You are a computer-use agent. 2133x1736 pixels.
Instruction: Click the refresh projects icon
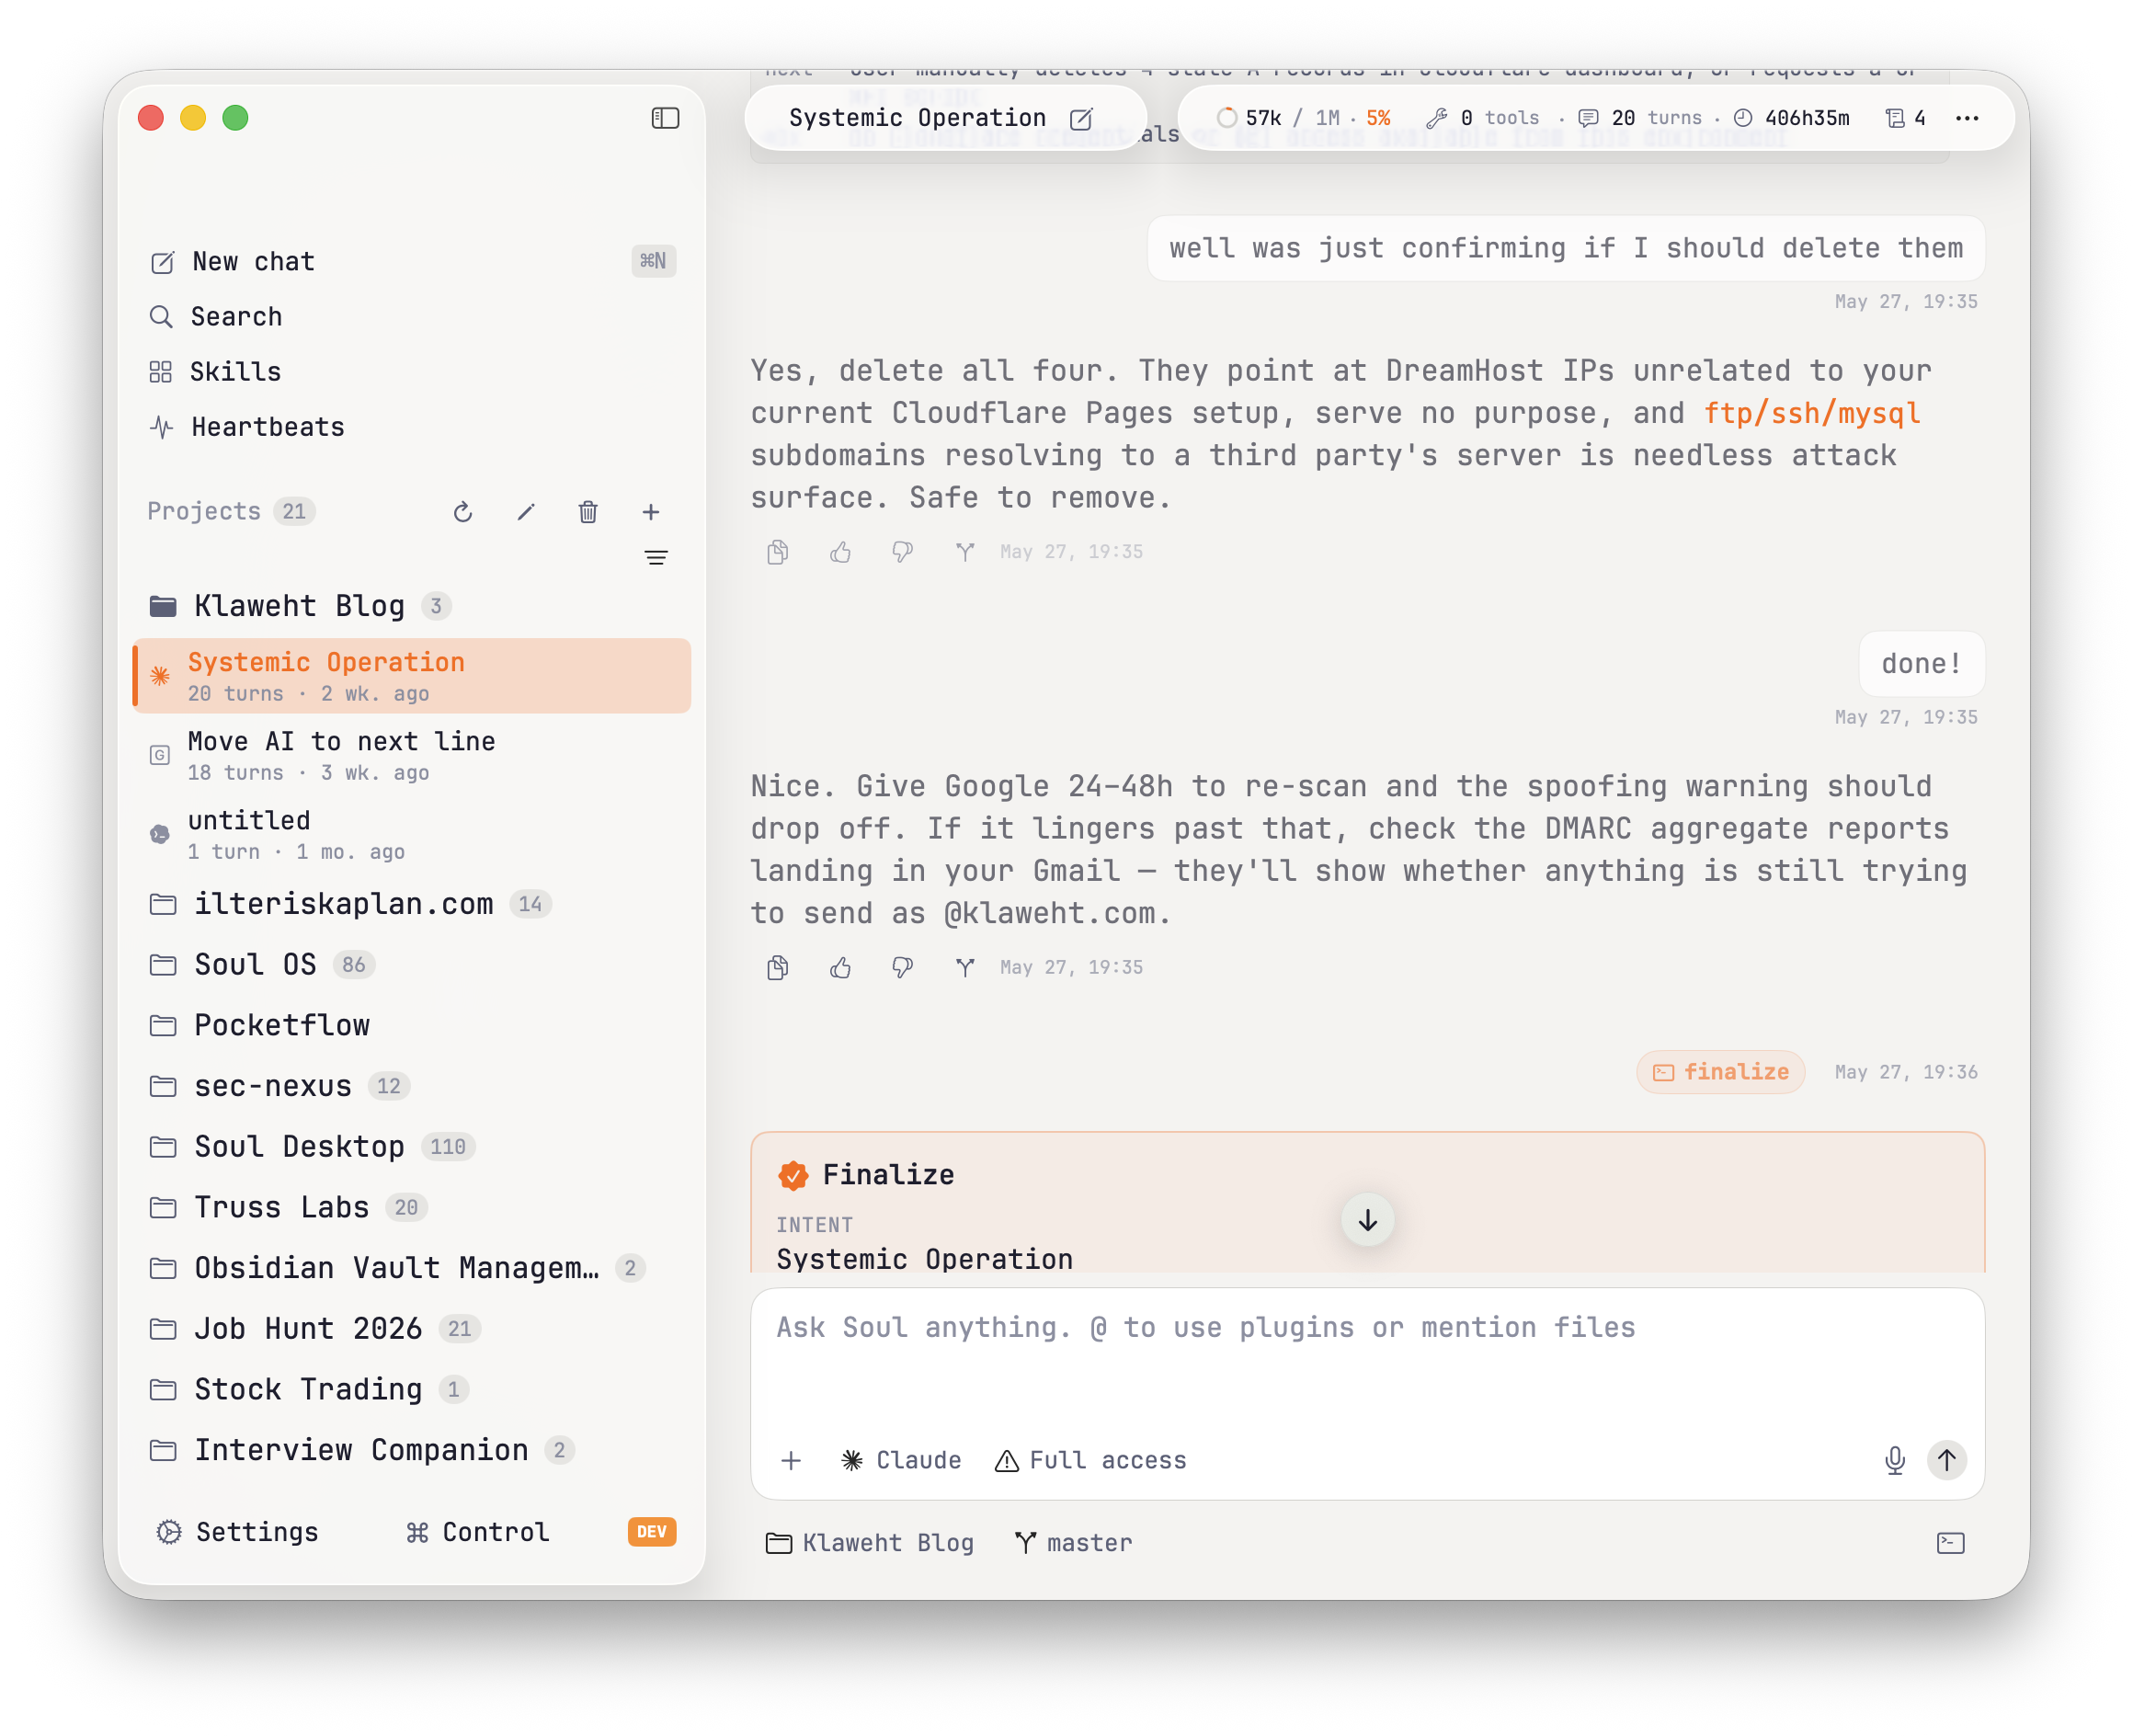click(x=462, y=512)
